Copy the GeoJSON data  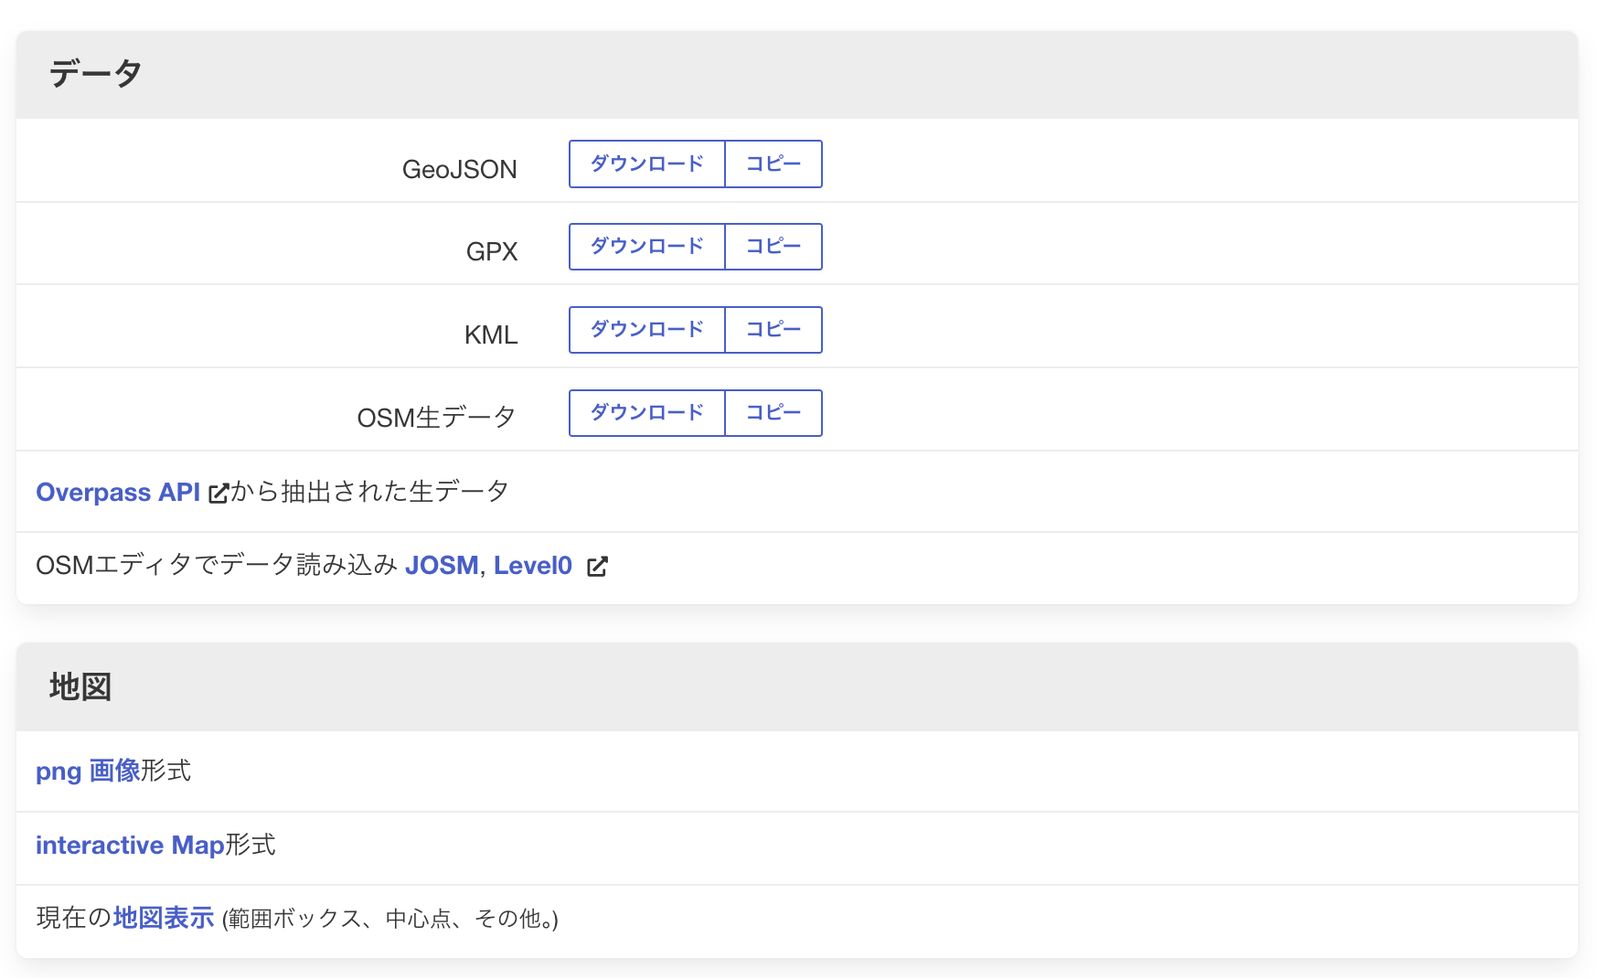click(x=773, y=164)
